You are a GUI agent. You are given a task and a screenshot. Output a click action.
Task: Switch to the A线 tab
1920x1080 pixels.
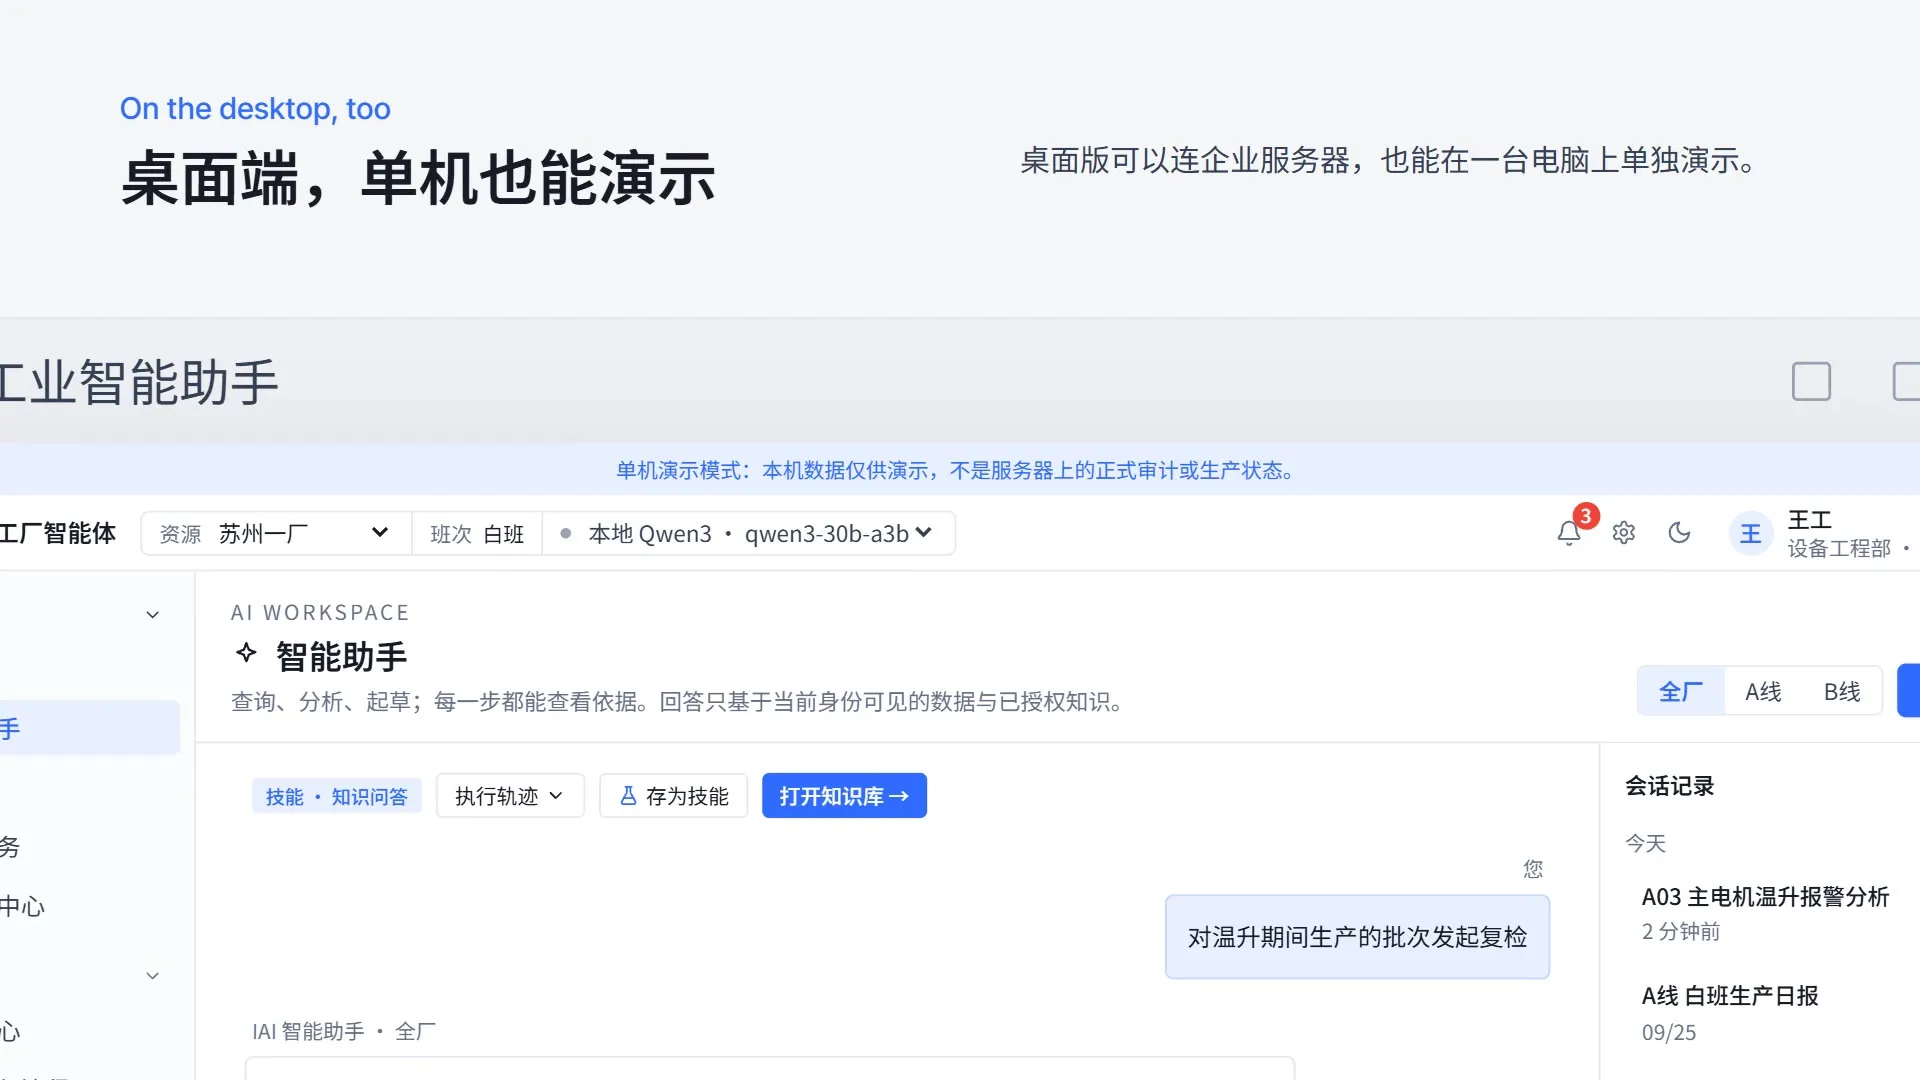coord(1763,691)
